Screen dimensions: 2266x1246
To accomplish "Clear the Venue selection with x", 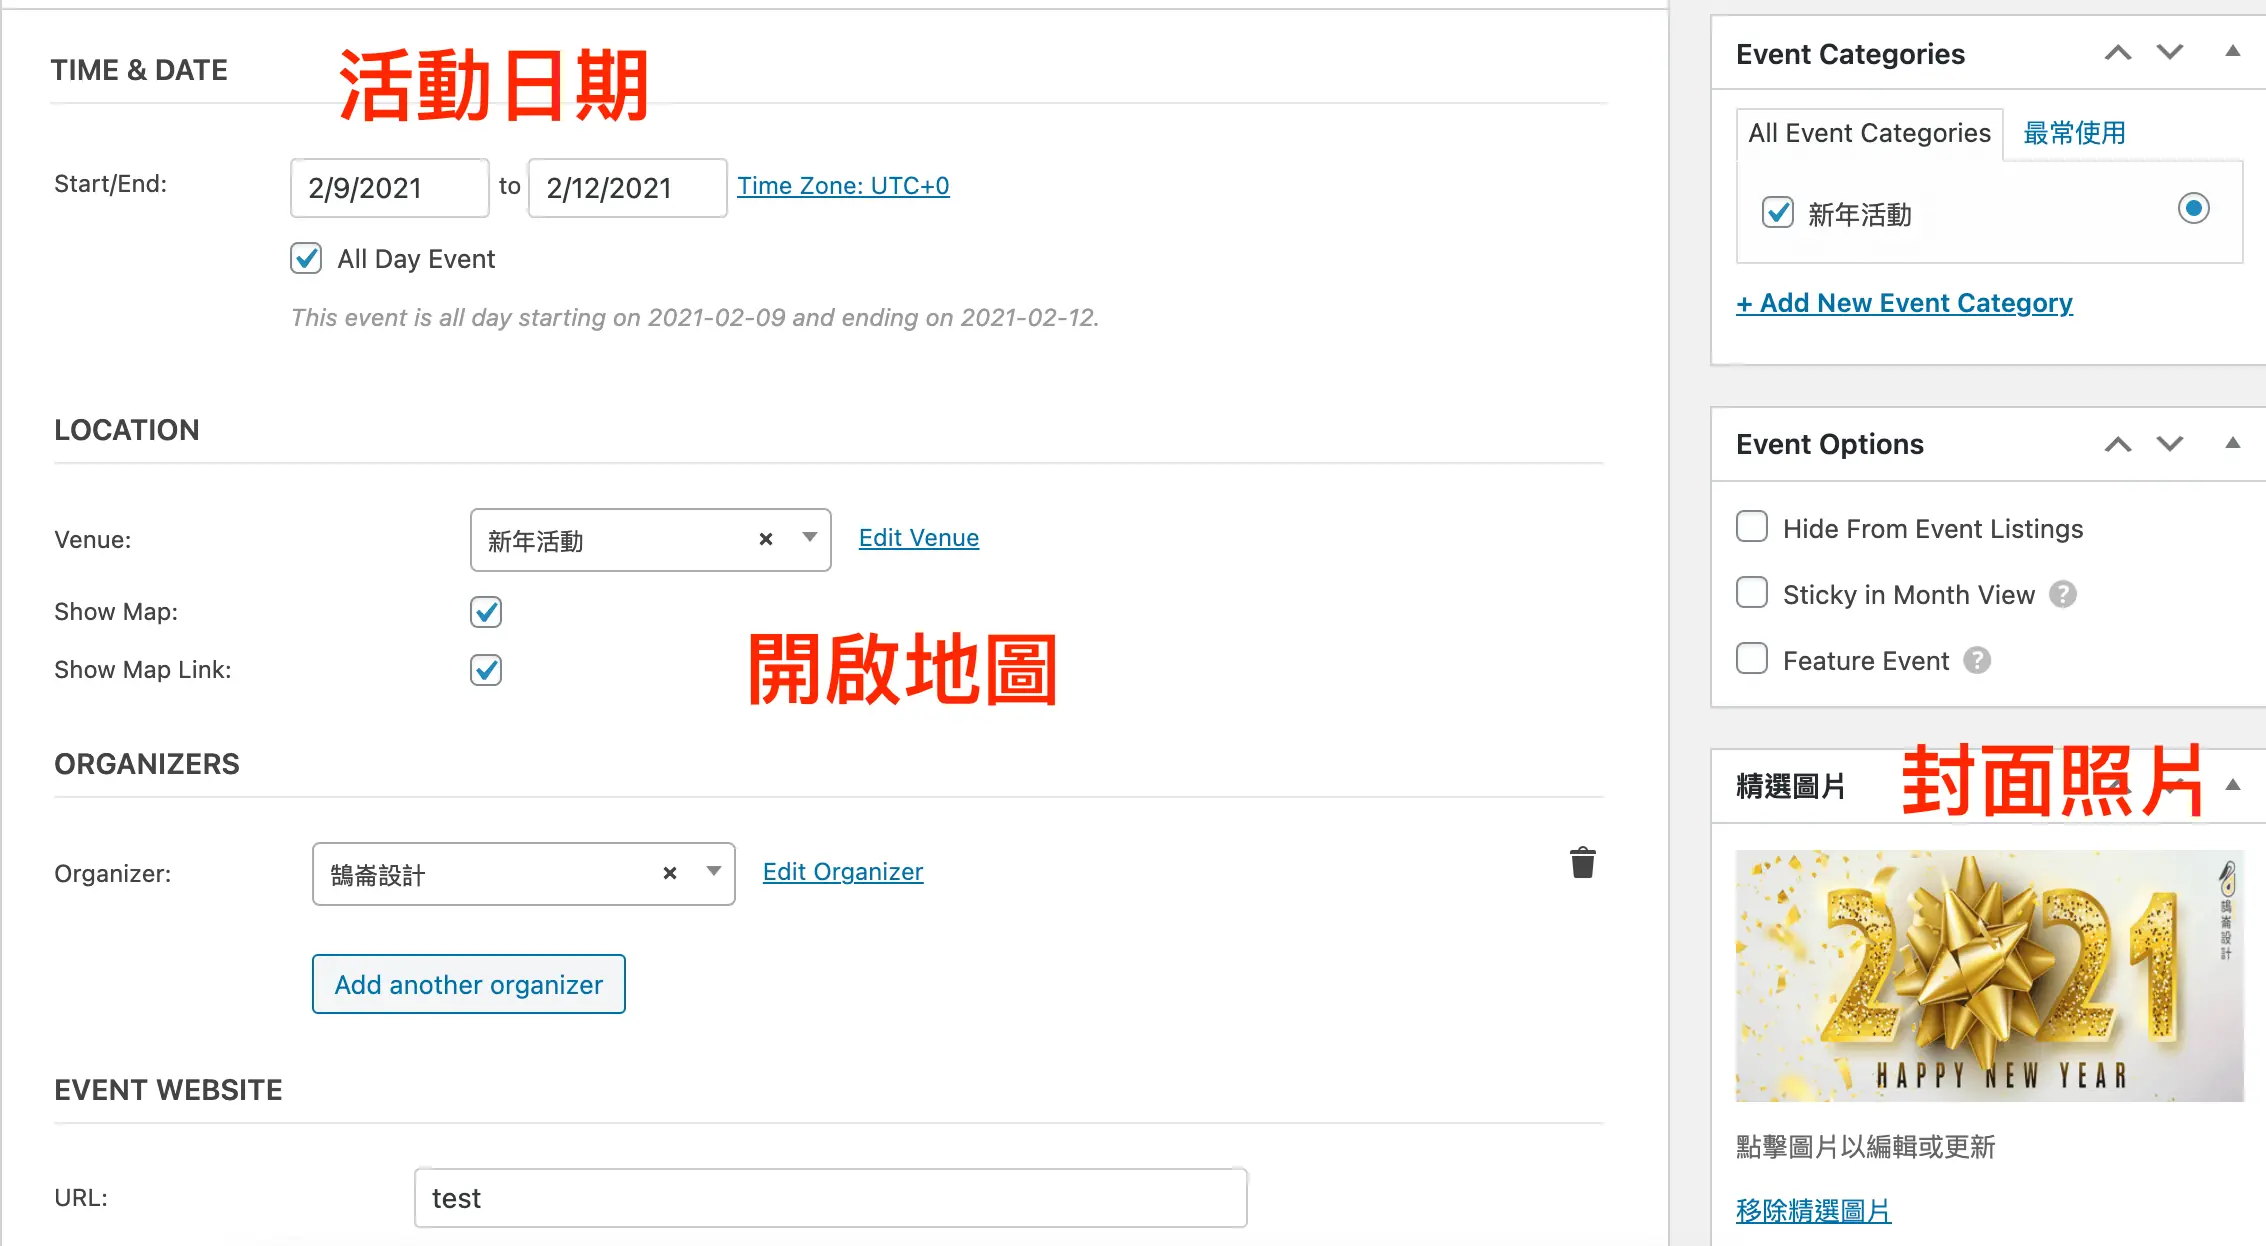I will point(766,539).
